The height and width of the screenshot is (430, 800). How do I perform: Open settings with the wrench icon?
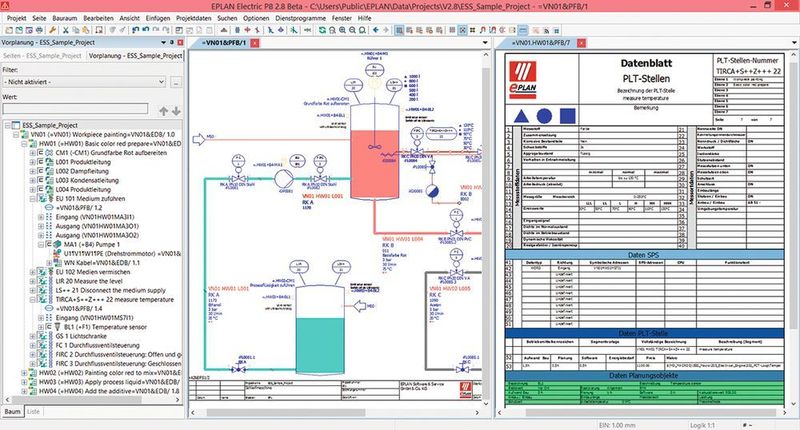pos(52,31)
